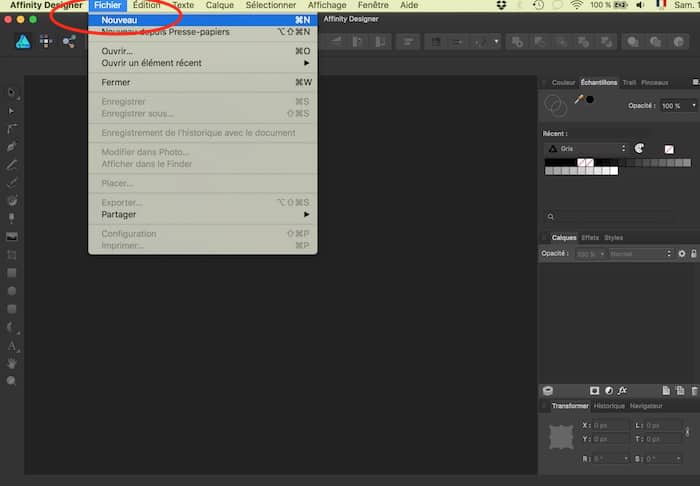Open the Affichage menu
The width and height of the screenshot is (700, 486).
pos(327,5)
